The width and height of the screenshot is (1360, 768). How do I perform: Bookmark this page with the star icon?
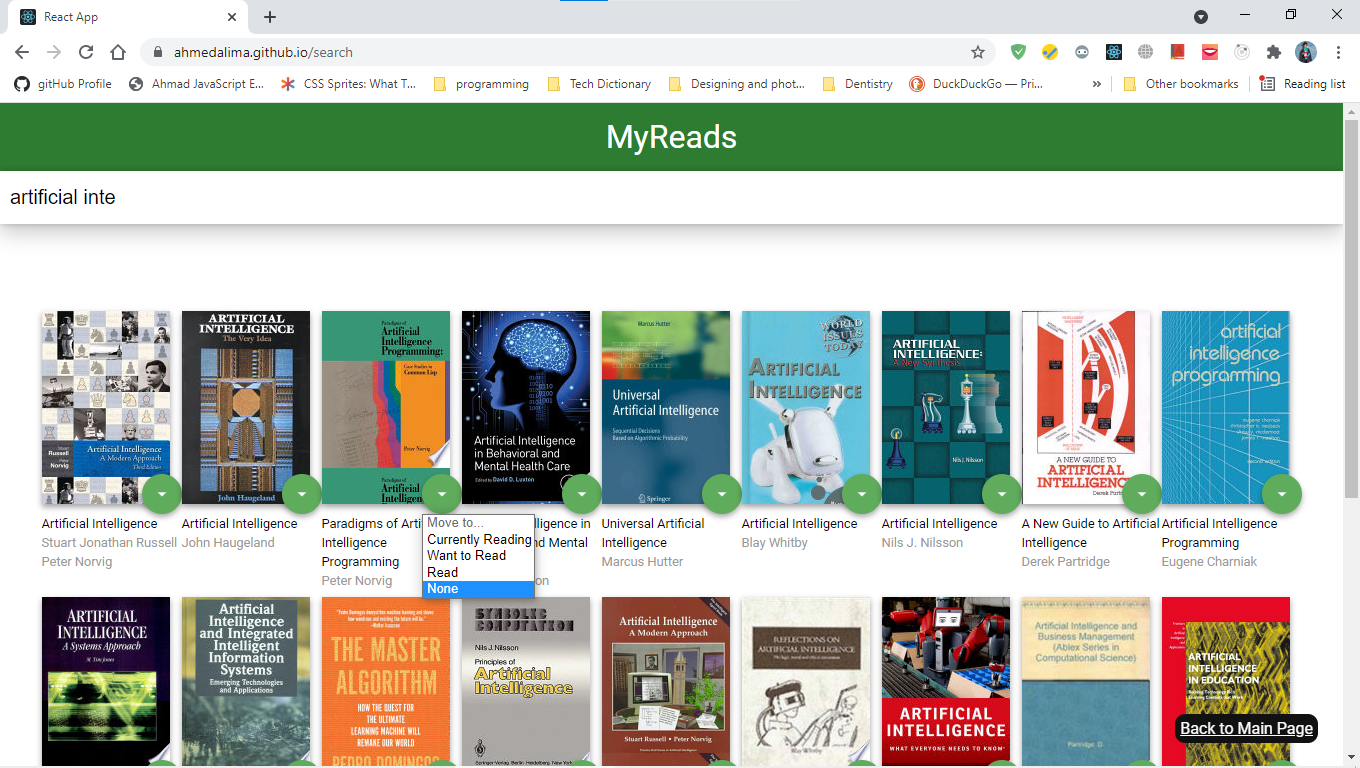click(x=978, y=52)
